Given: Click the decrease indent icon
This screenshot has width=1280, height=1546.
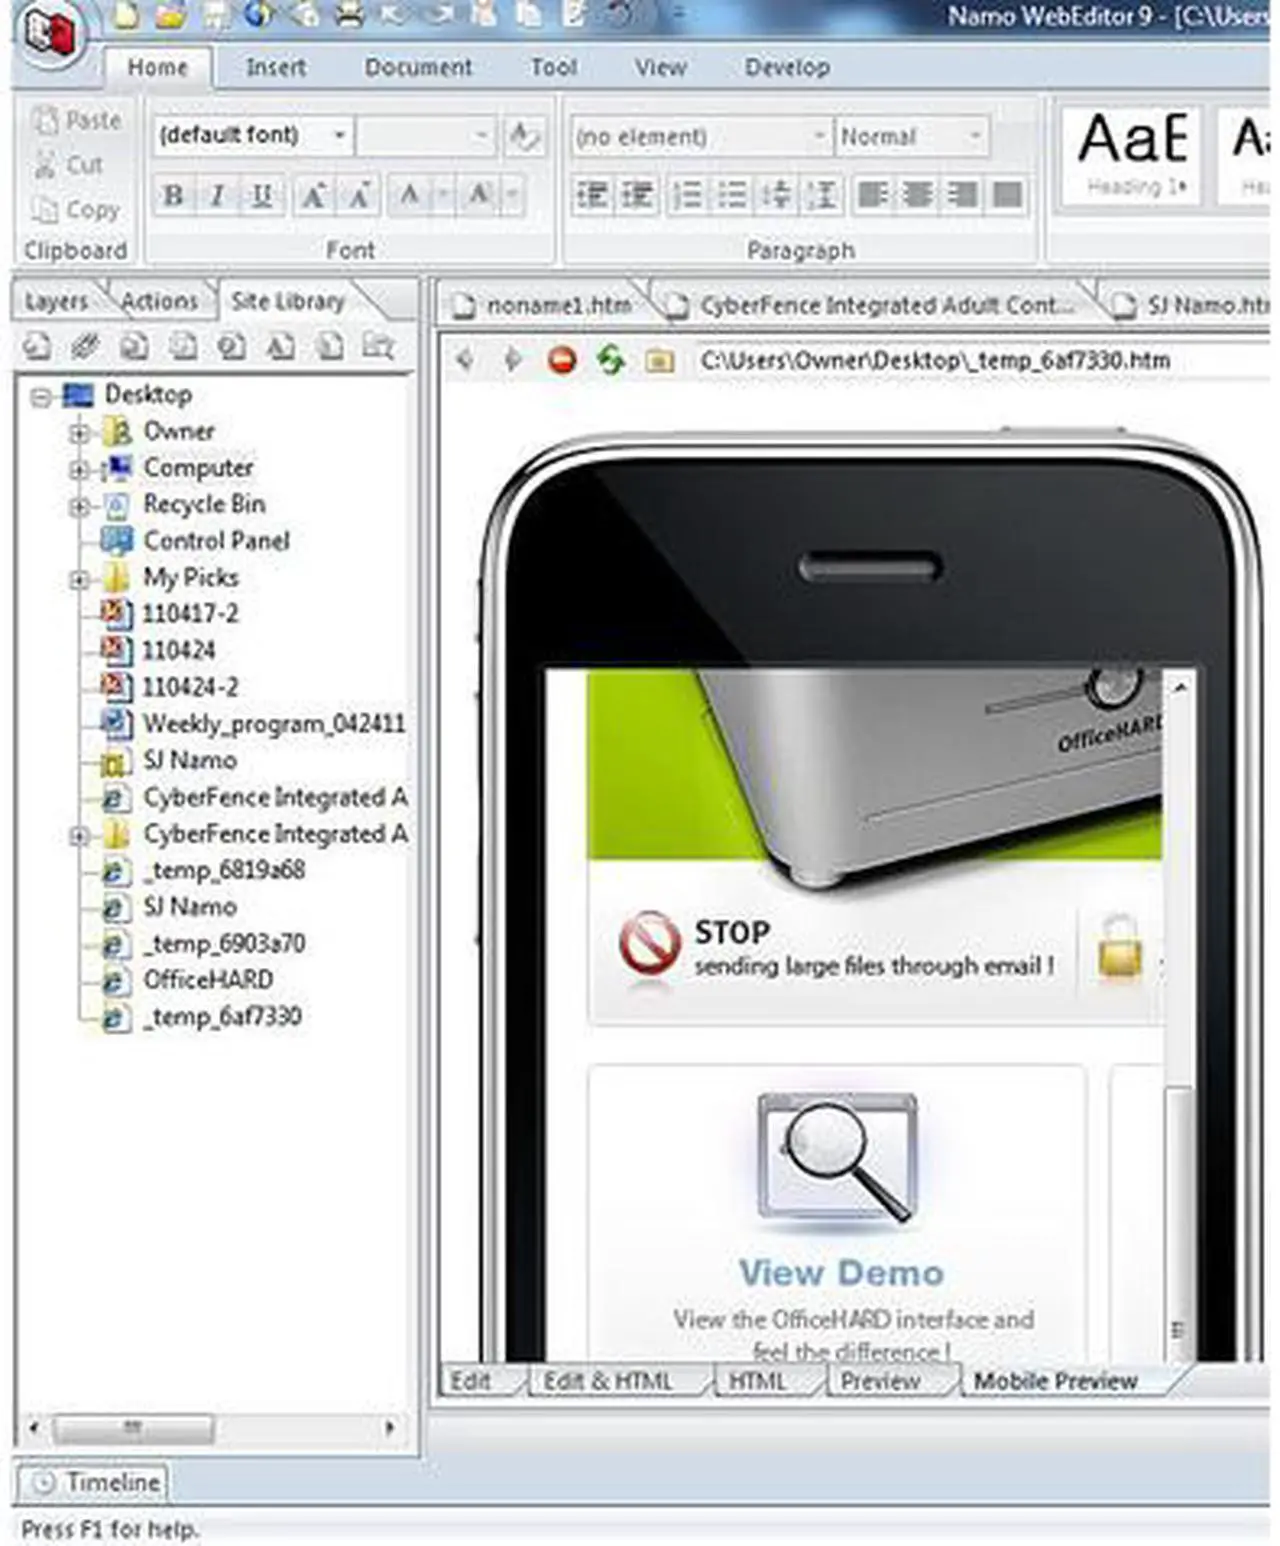Looking at the screenshot, I should [592, 195].
